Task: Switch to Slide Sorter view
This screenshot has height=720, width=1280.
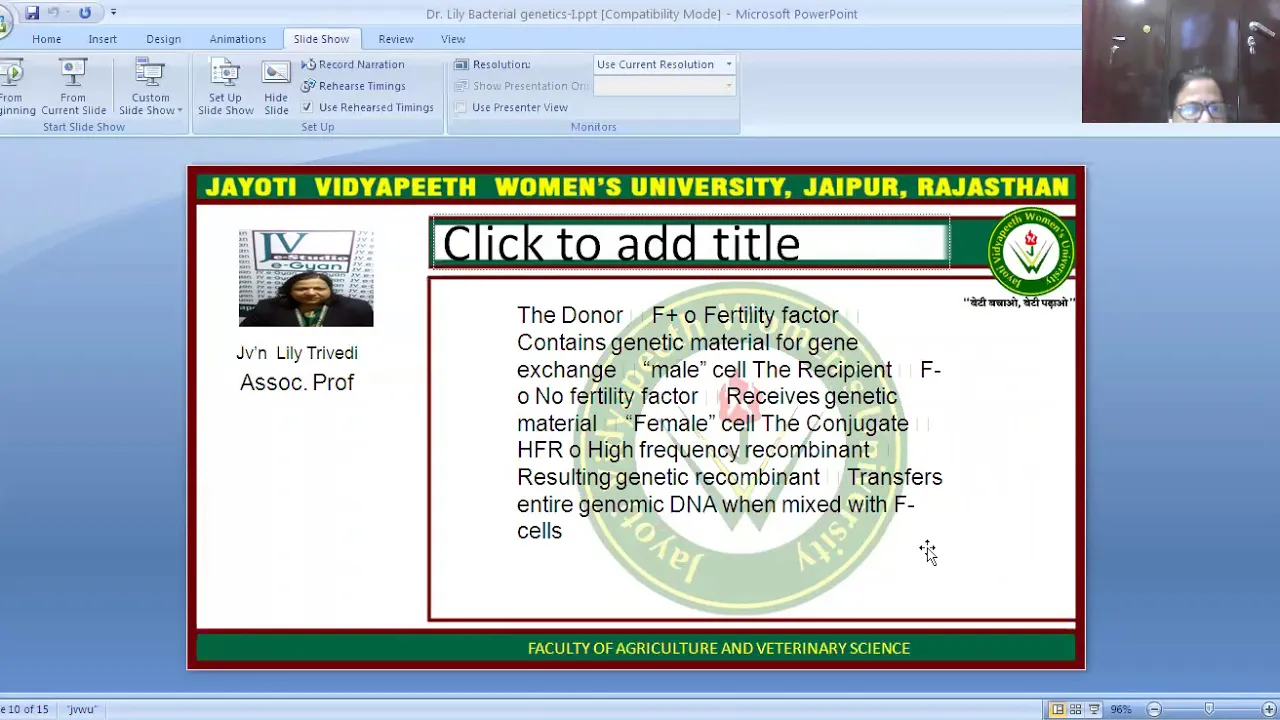Action: [x=1076, y=709]
